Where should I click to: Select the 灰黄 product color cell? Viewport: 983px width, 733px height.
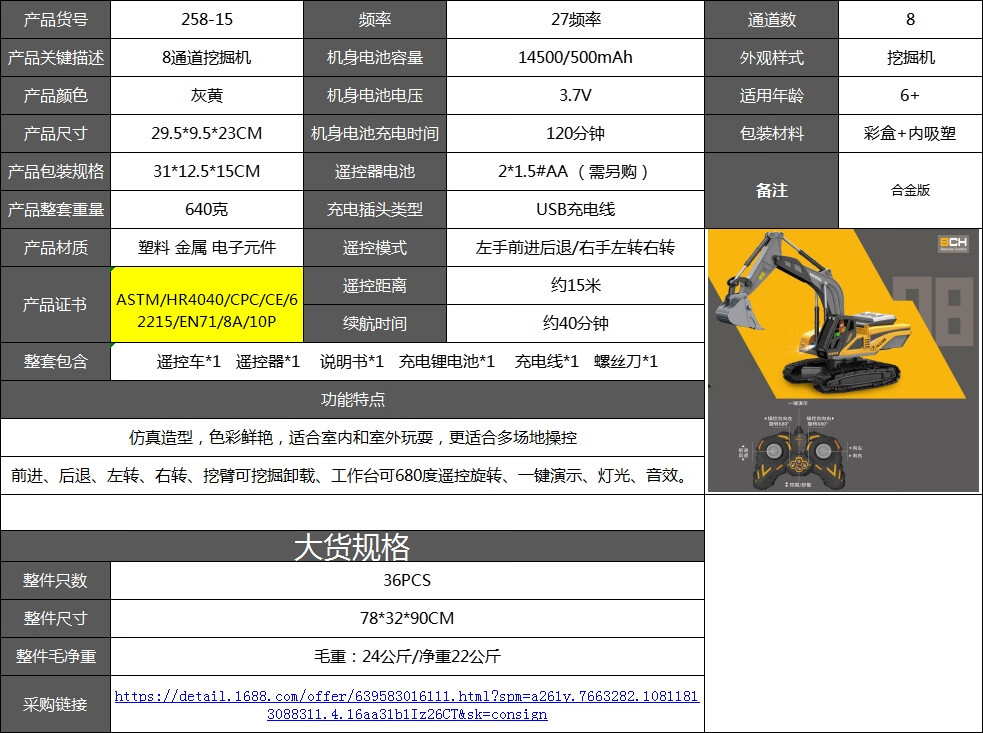(207, 95)
